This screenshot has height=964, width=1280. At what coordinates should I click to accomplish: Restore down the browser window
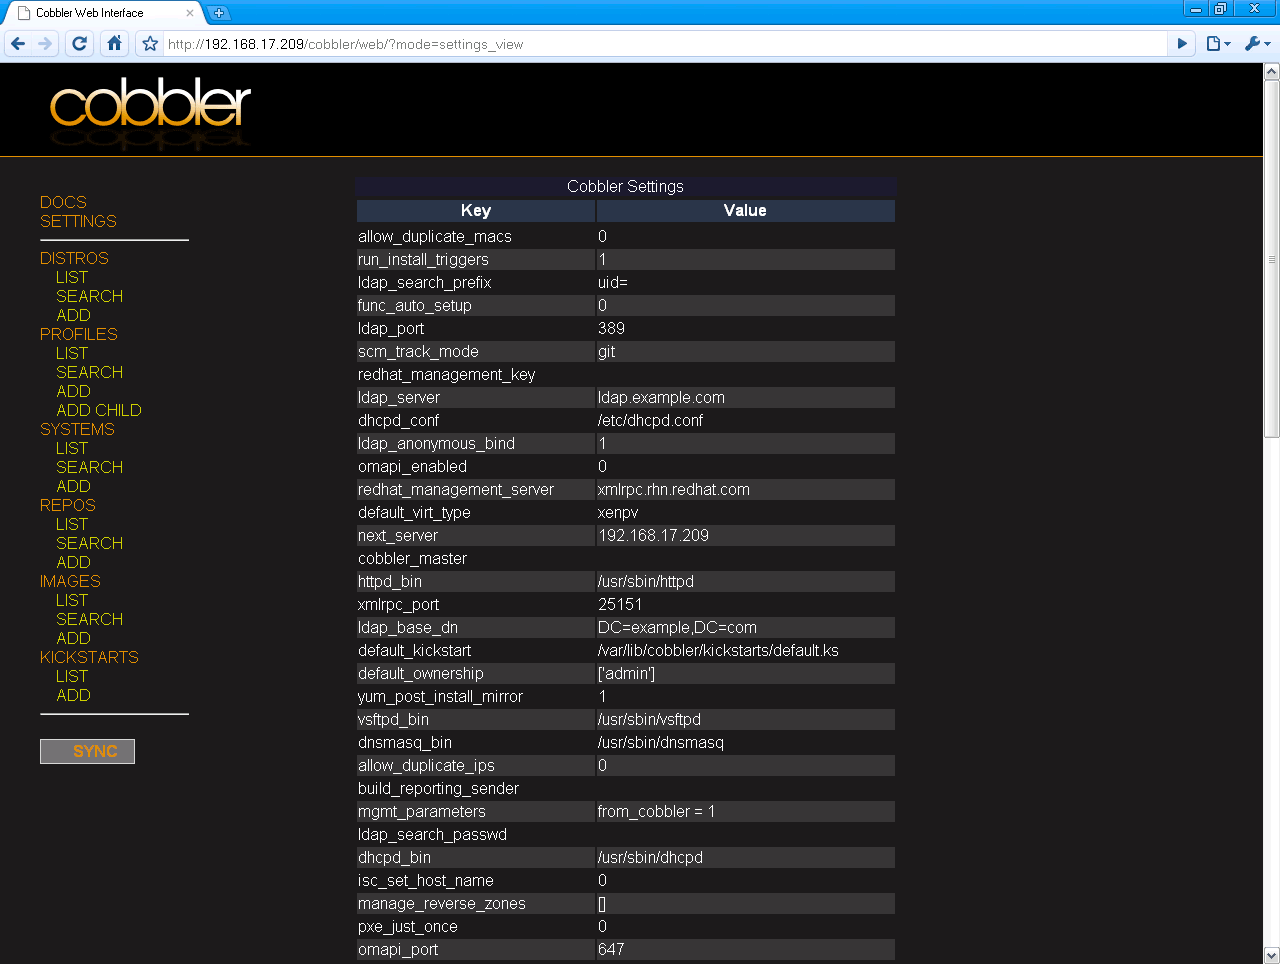[x=1220, y=9]
